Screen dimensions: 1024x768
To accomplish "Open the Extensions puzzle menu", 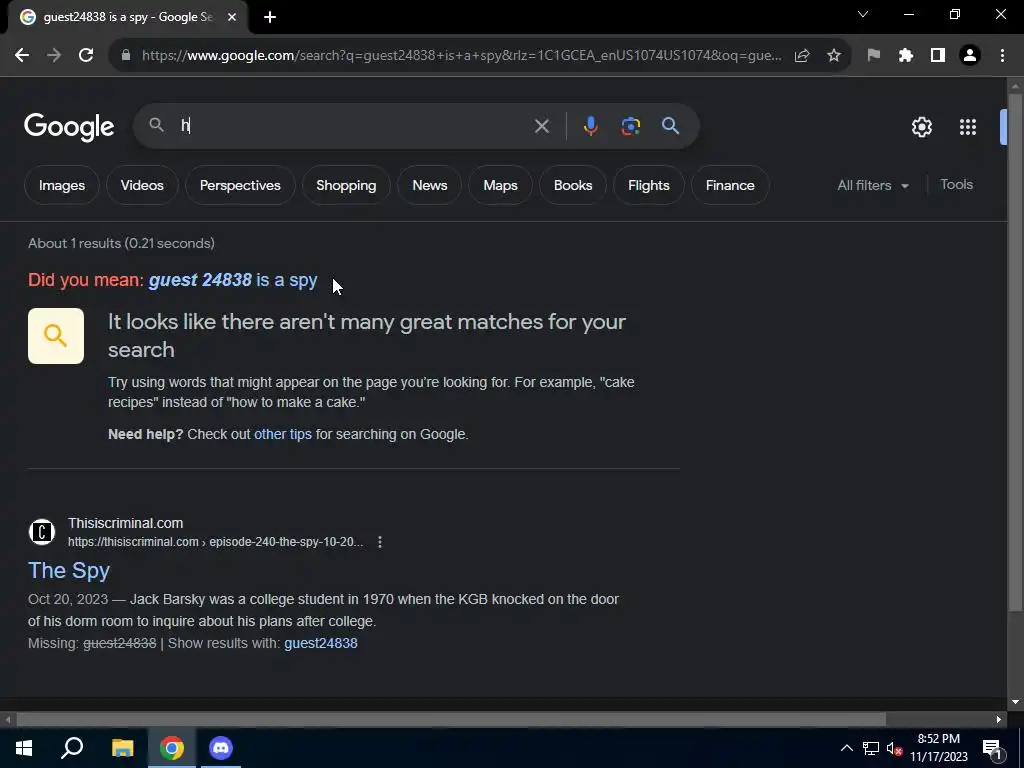I will coord(906,56).
